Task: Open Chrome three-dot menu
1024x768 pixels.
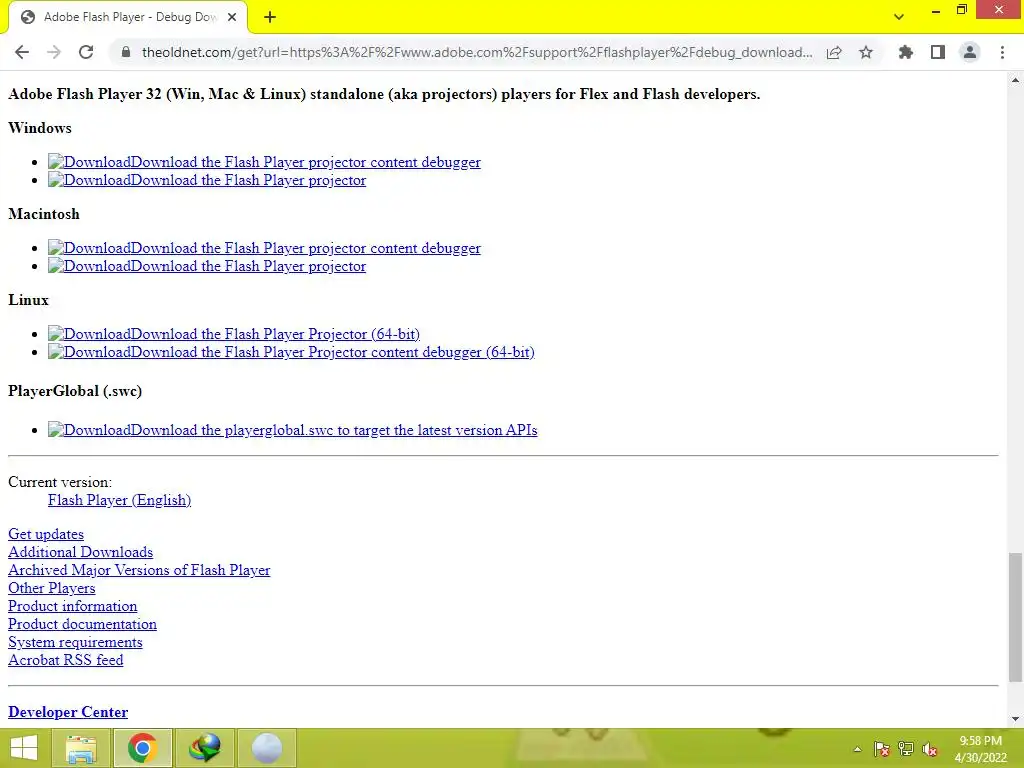Action: (1002, 52)
